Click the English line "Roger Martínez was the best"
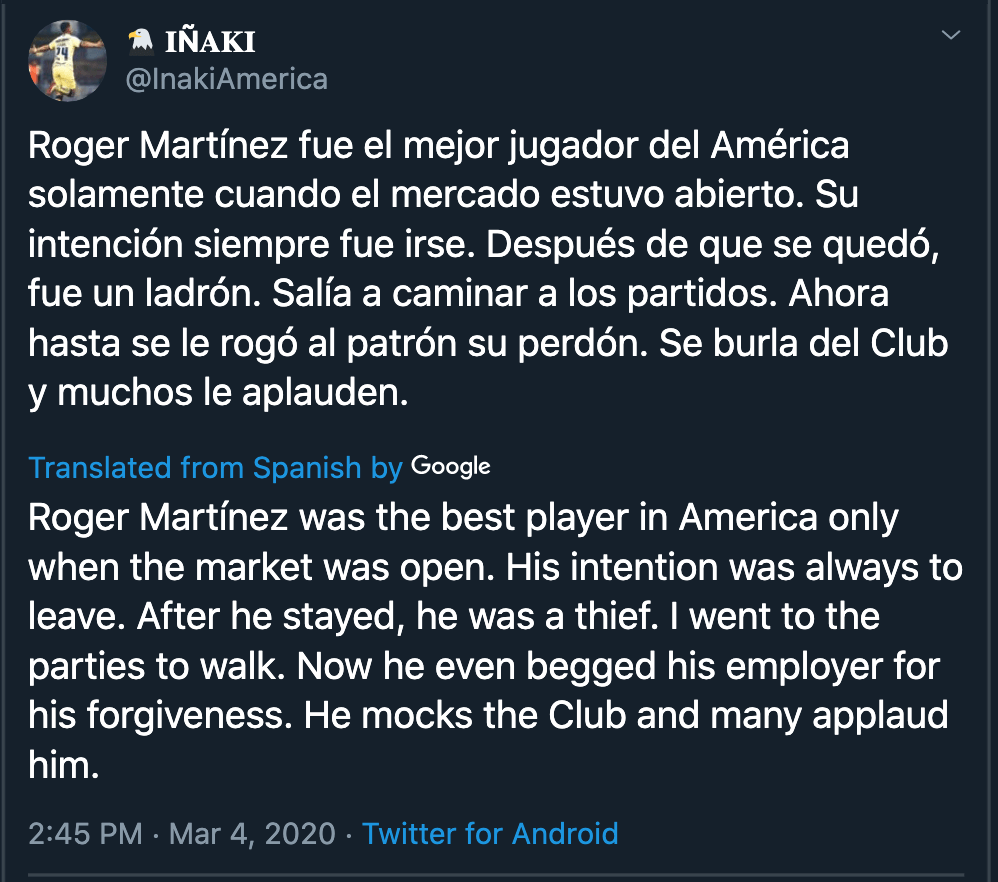 pyautogui.click(x=463, y=518)
